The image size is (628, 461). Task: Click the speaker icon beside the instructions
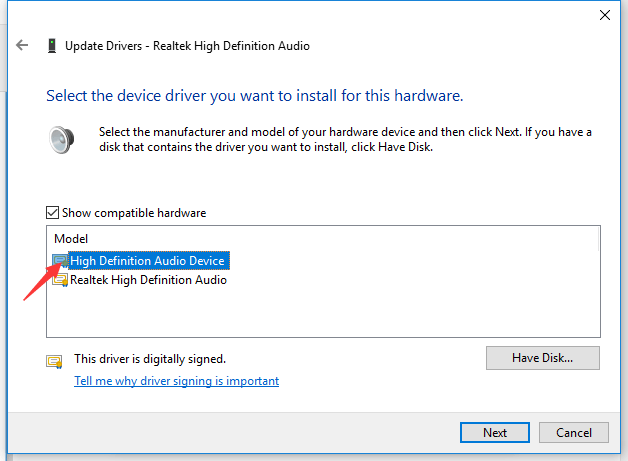click(x=62, y=140)
